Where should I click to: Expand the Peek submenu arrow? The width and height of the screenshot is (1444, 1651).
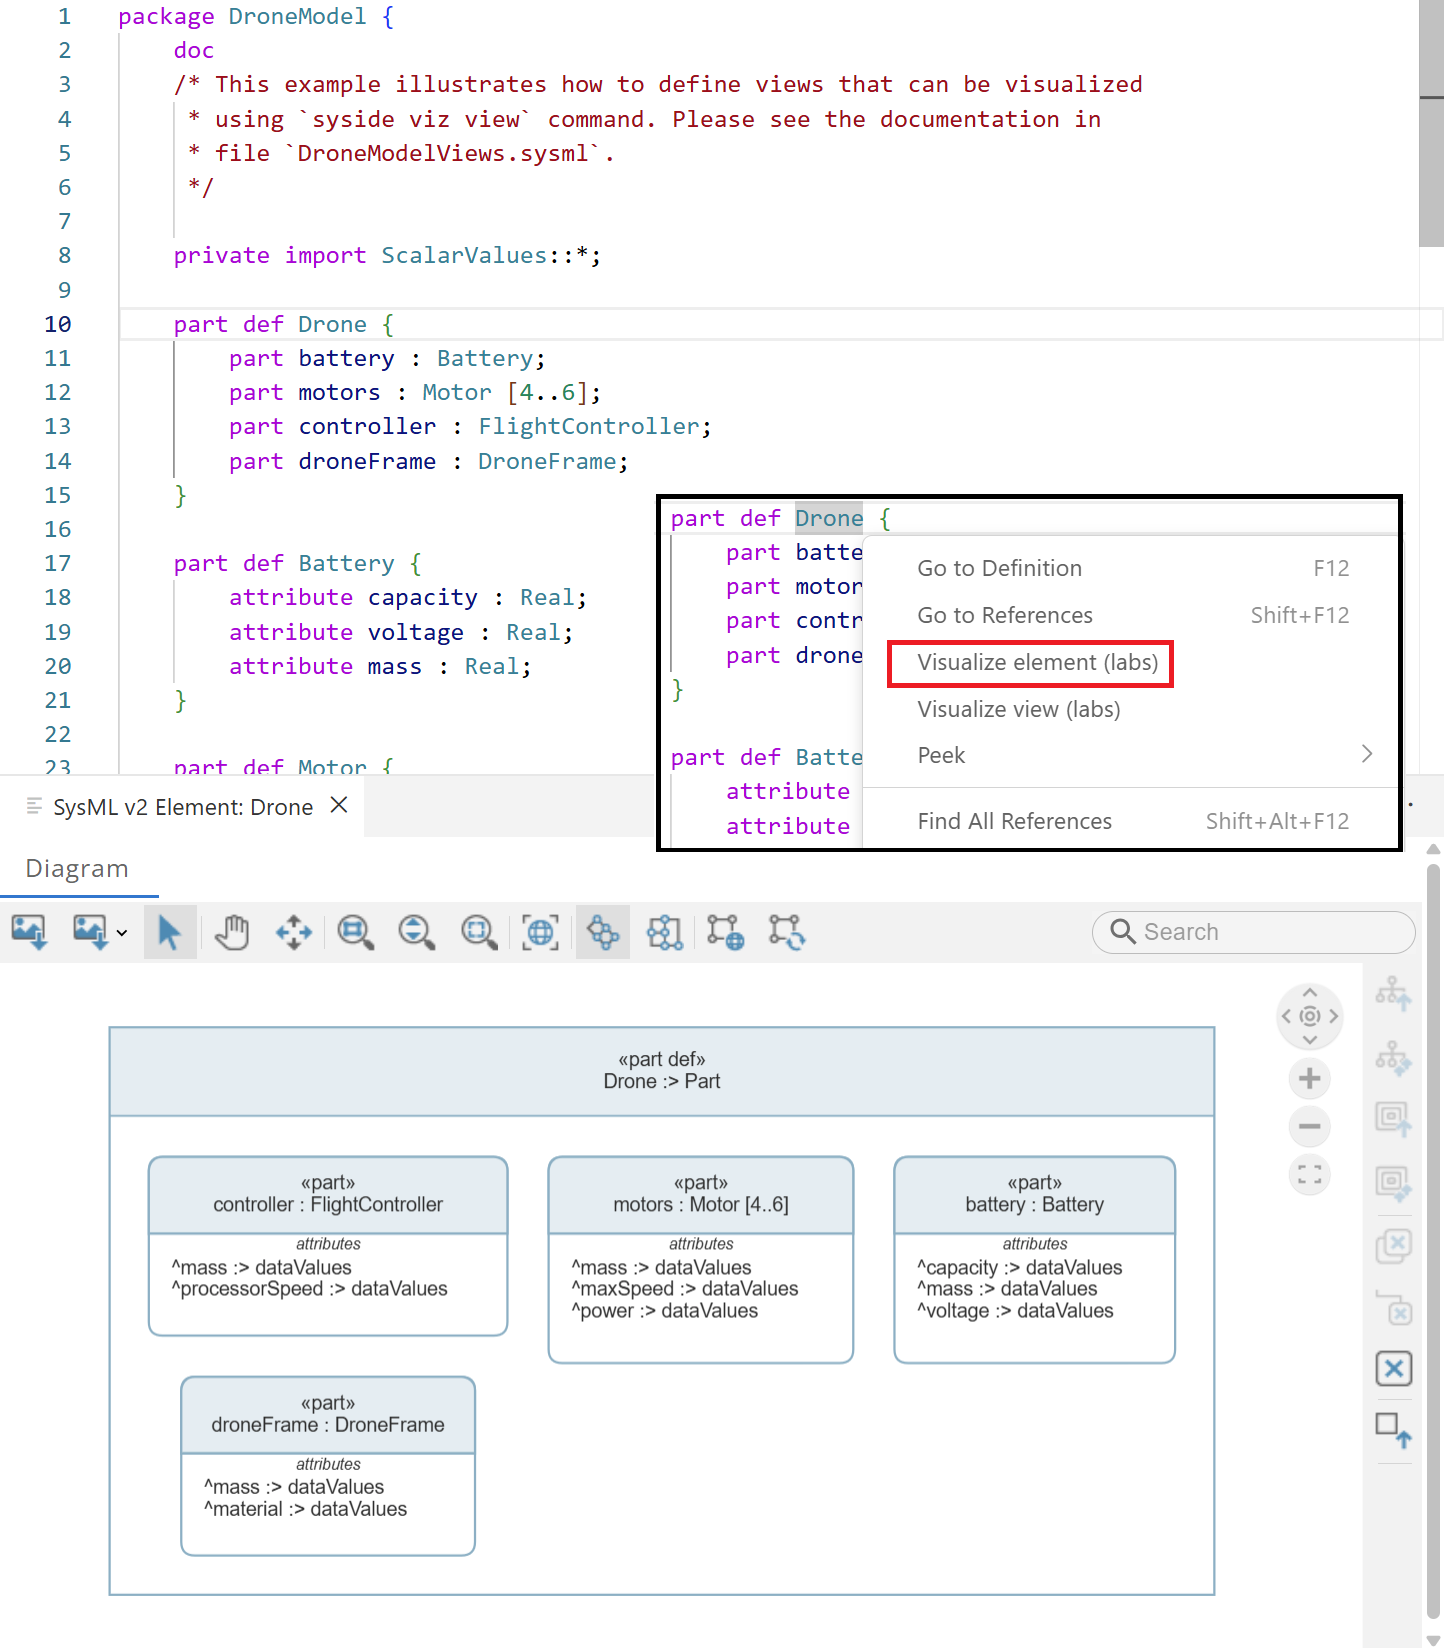[x=1367, y=754]
